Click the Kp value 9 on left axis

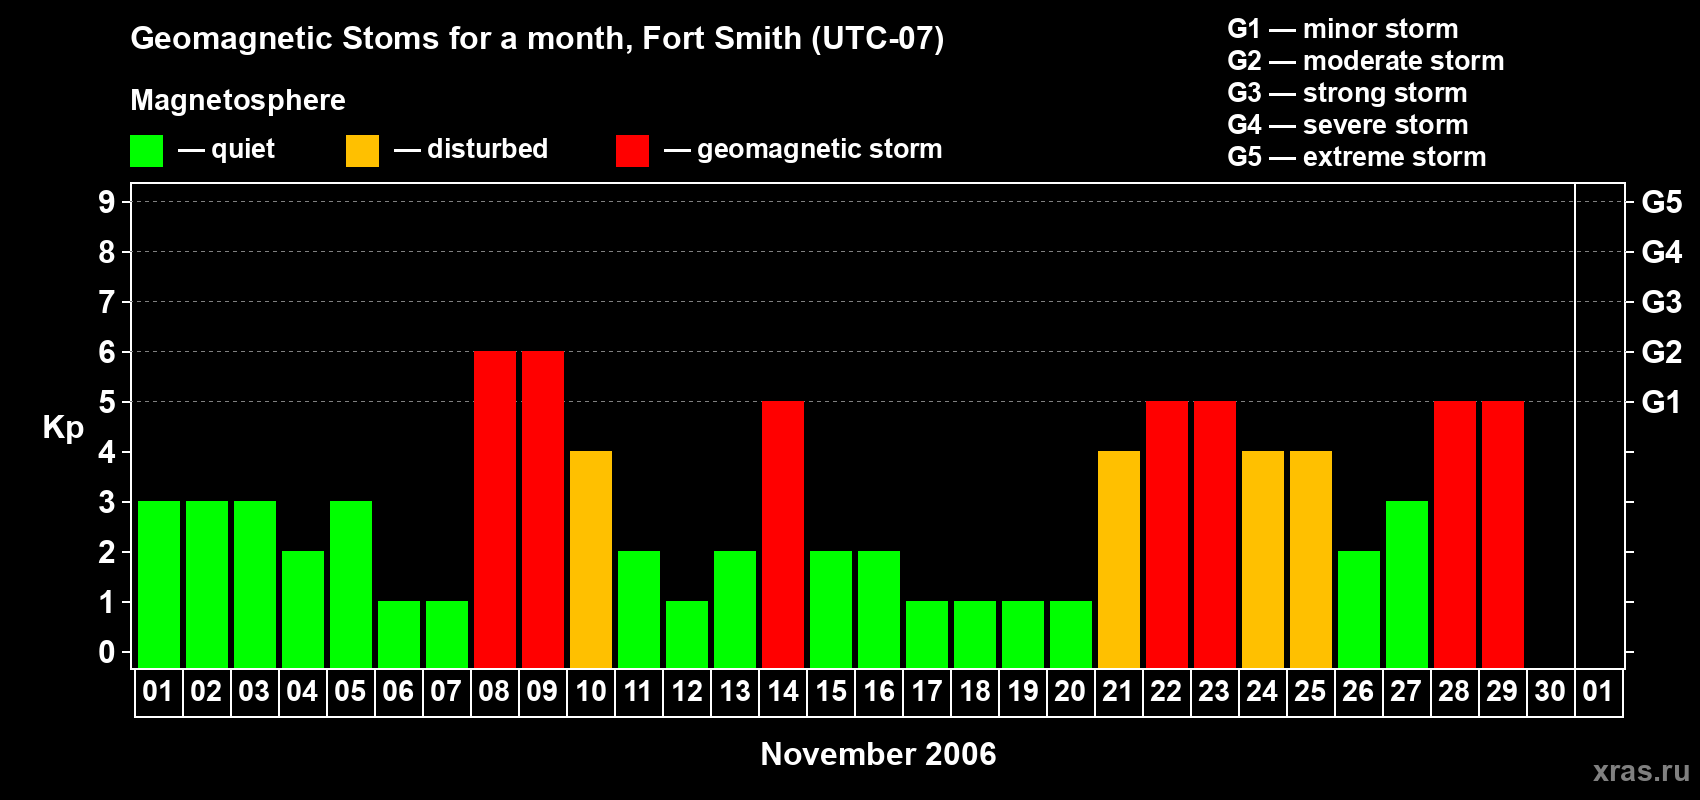click(x=107, y=202)
